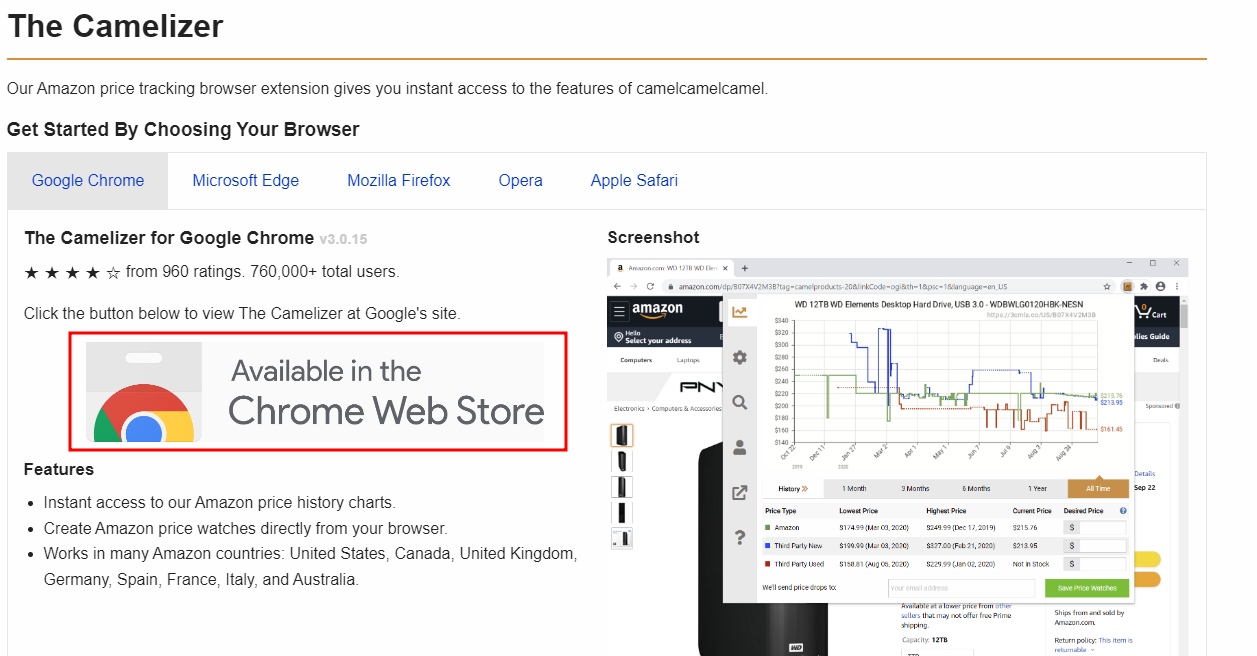
Task: Open the Amazon hamburger menu icon
Action: 620,310
